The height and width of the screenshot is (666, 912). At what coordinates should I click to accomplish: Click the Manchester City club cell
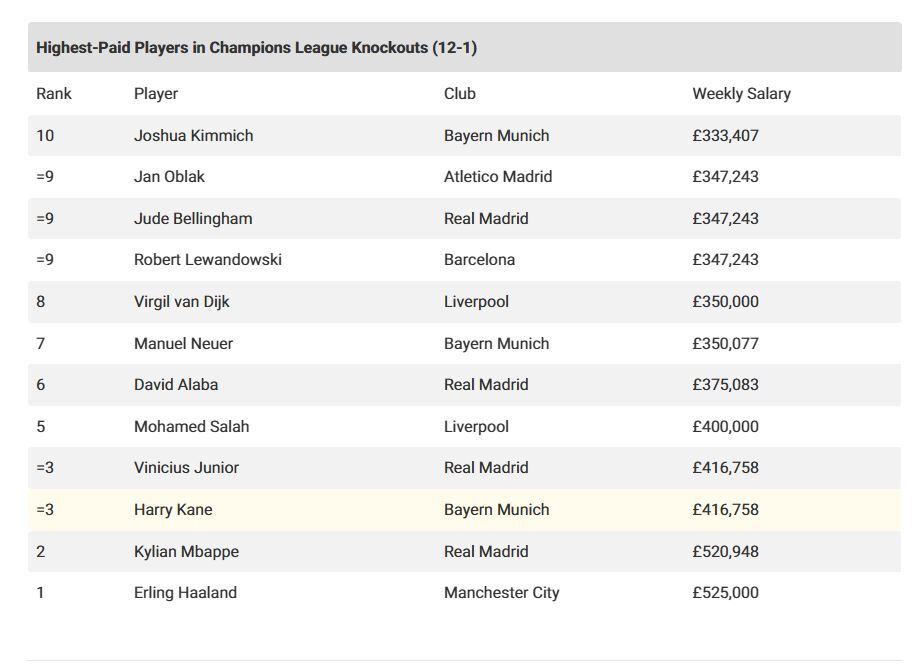[501, 593]
